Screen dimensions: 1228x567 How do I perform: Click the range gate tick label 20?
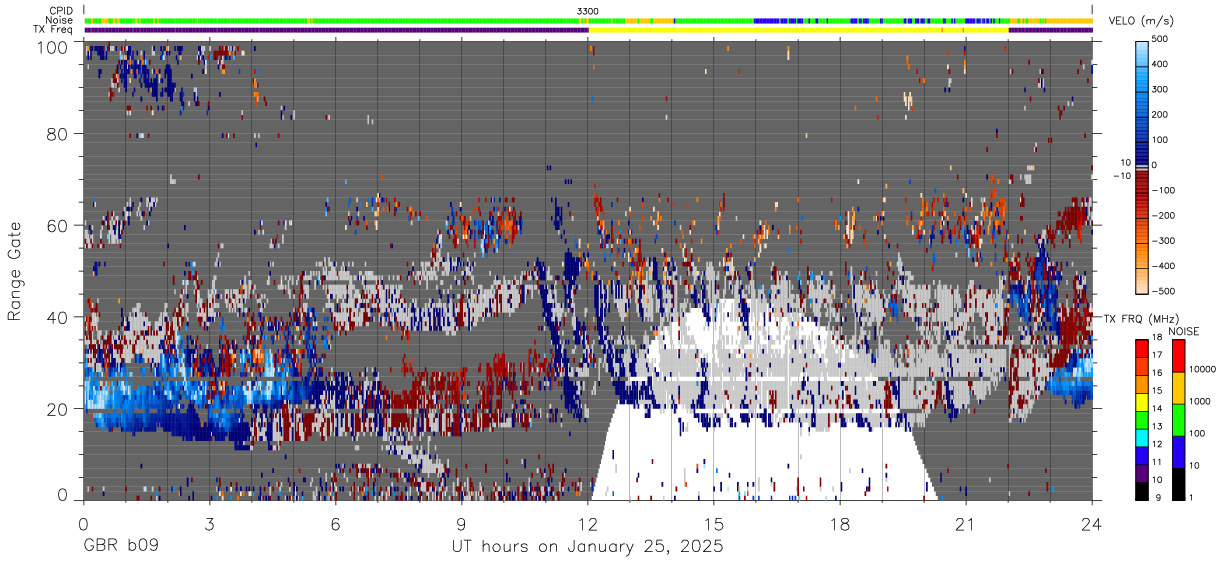coord(58,408)
